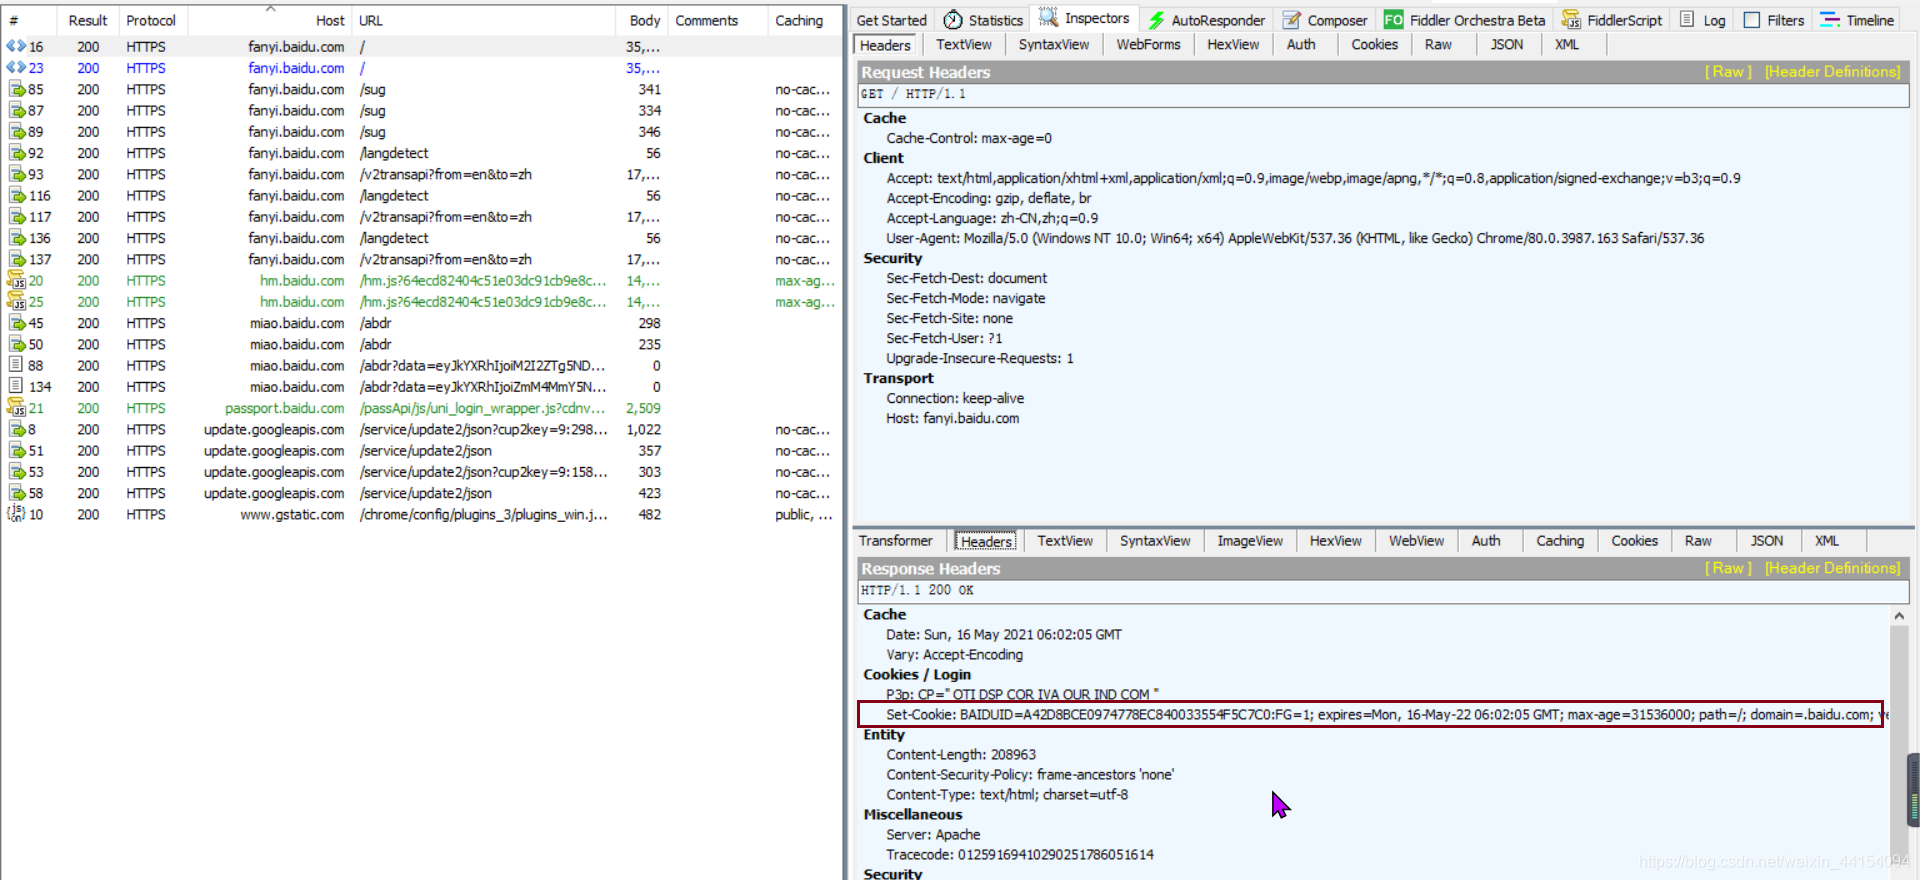Click the JSON icon of session 10
This screenshot has height=880, width=1920.
click(x=16, y=514)
